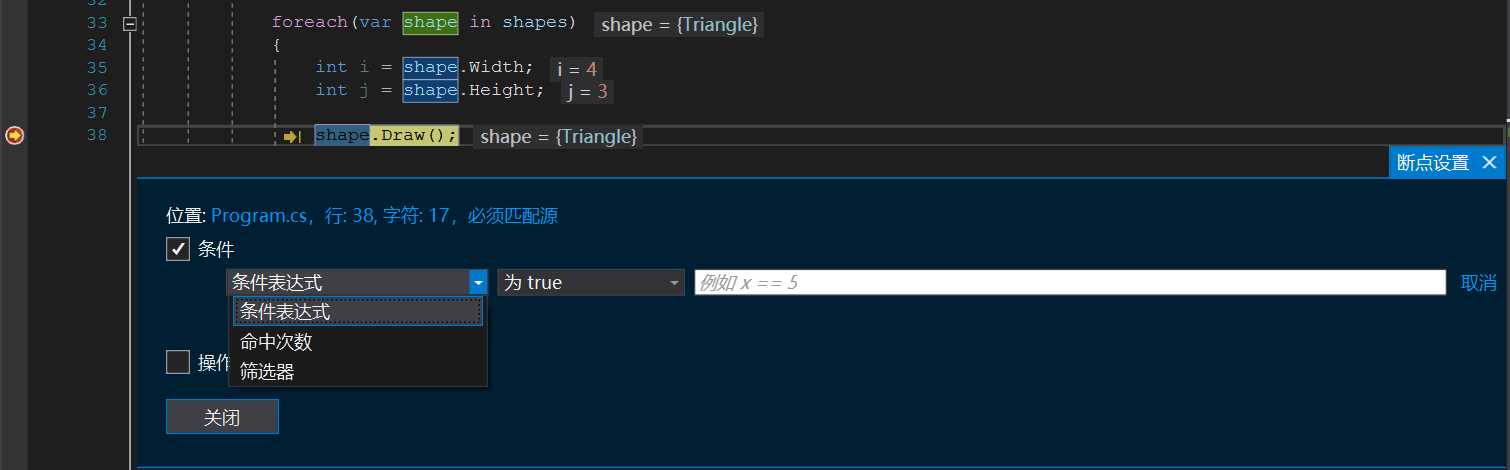Click the 关闭 button
This screenshot has height=470, width=1510.
click(x=222, y=417)
